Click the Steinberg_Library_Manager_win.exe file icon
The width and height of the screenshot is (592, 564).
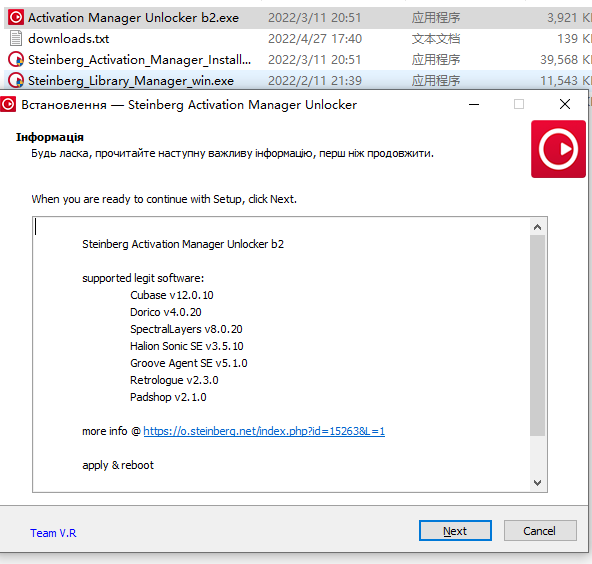point(16,80)
